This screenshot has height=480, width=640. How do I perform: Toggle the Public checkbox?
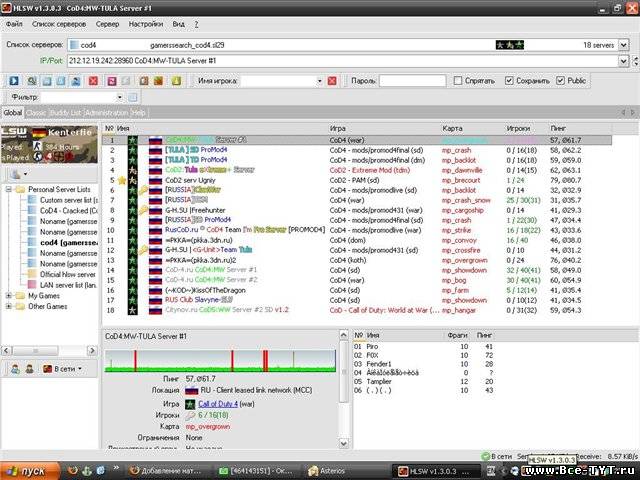[560, 80]
